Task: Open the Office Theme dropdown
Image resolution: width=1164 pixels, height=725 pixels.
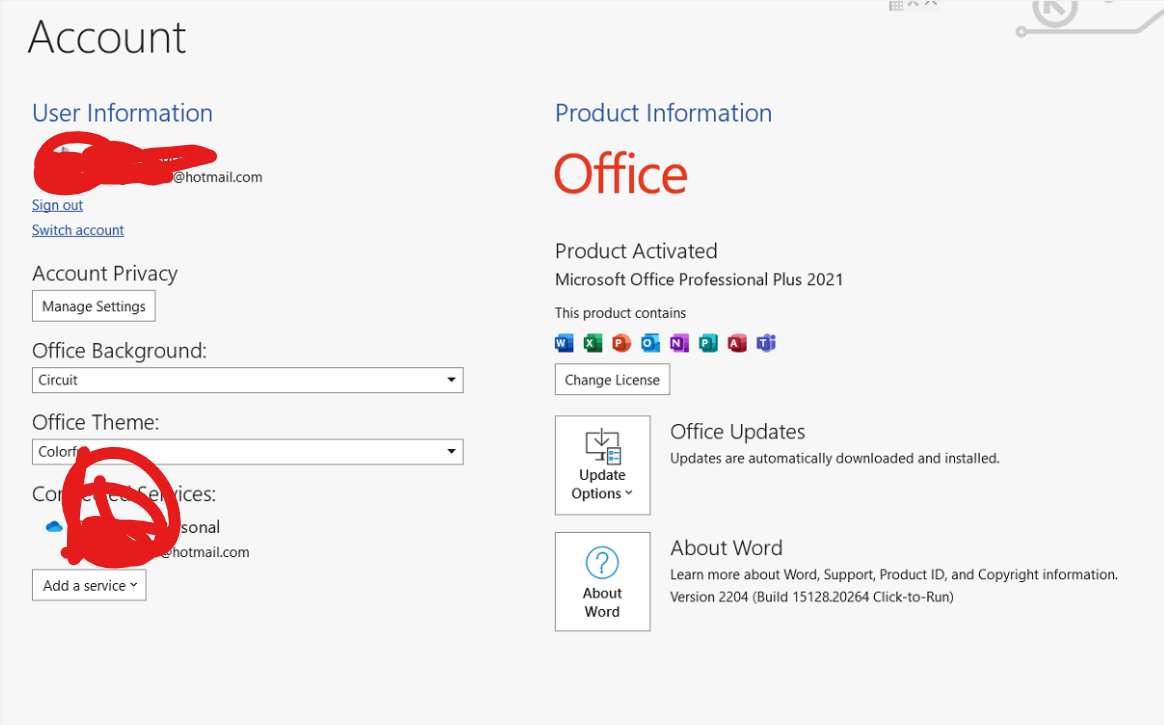Action: click(247, 451)
